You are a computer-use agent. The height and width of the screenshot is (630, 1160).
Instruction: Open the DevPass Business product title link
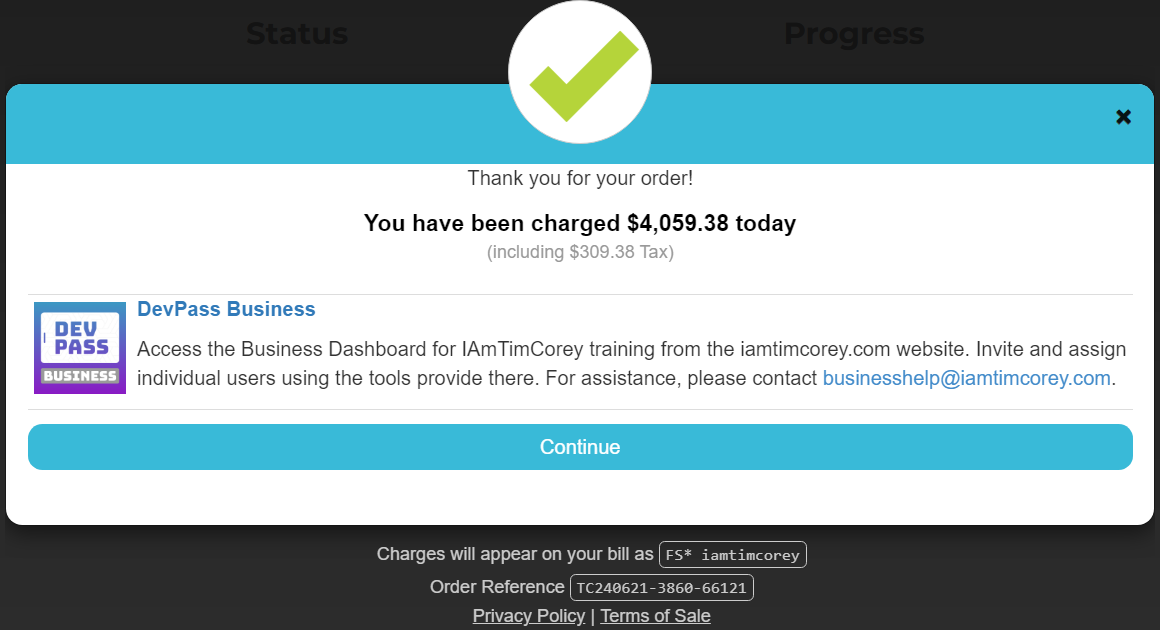pos(226,309)
